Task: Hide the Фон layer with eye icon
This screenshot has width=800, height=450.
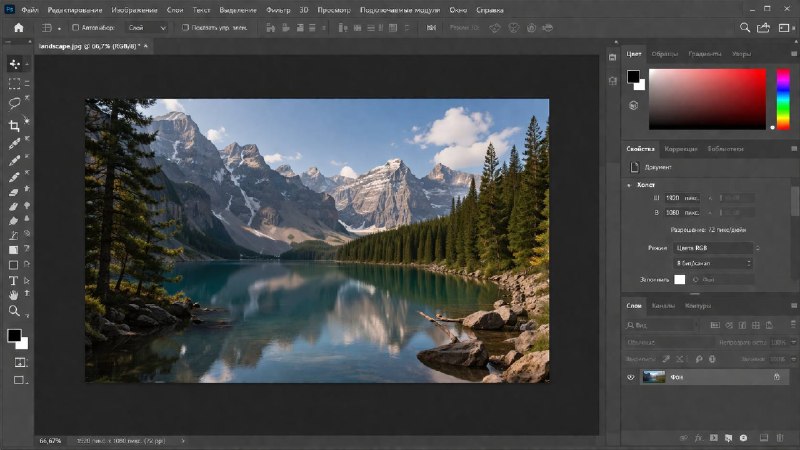Action: click(x=631, y=377)
